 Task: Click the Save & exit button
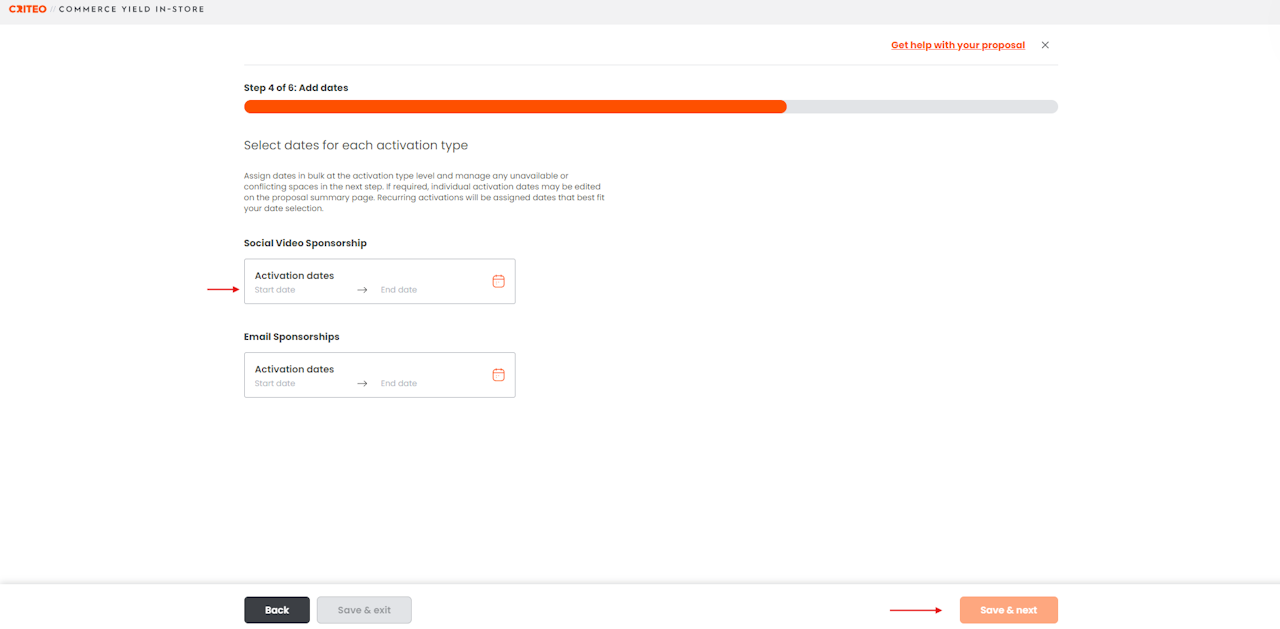click(x=364, y=610)
